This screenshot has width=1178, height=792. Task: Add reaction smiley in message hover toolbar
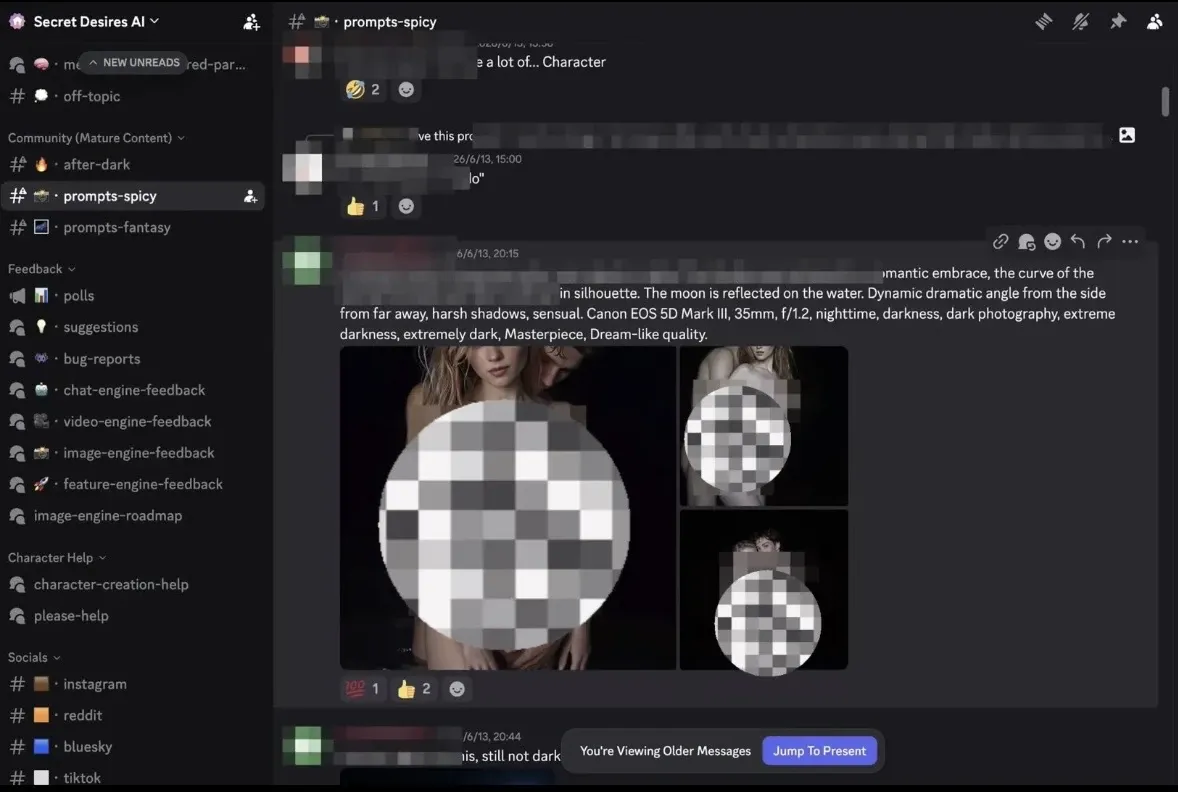click(x=1053, y=241)
